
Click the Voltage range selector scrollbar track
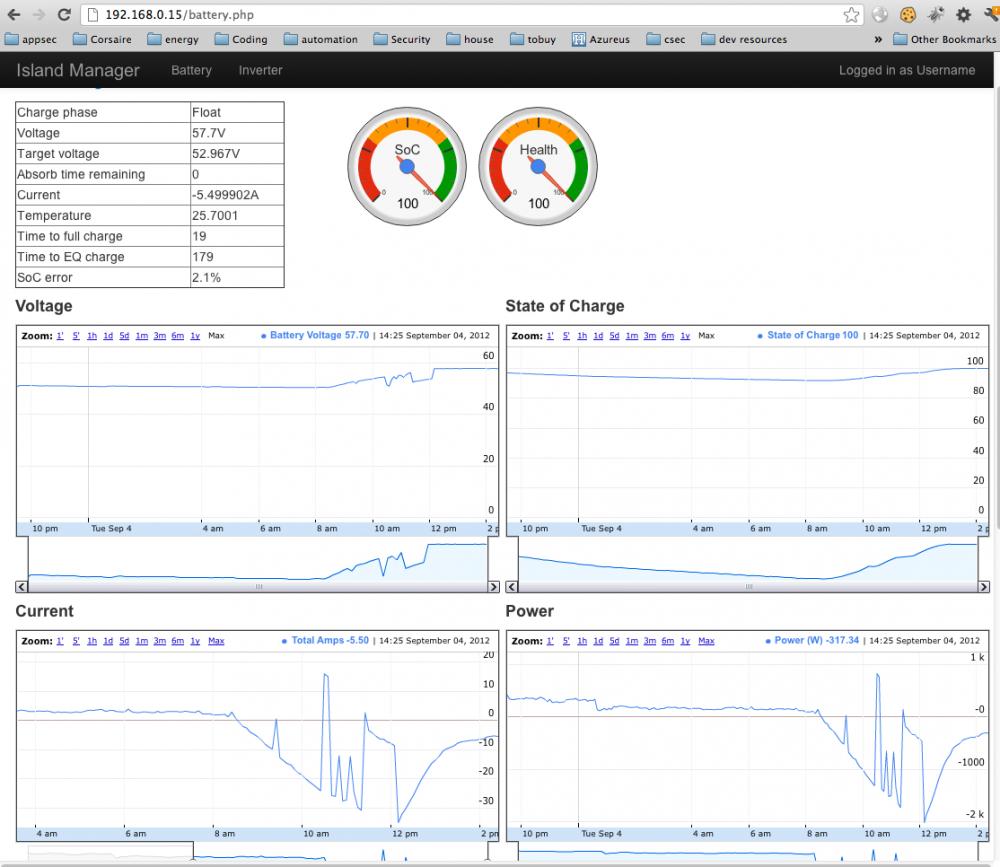tap(258, 586)
